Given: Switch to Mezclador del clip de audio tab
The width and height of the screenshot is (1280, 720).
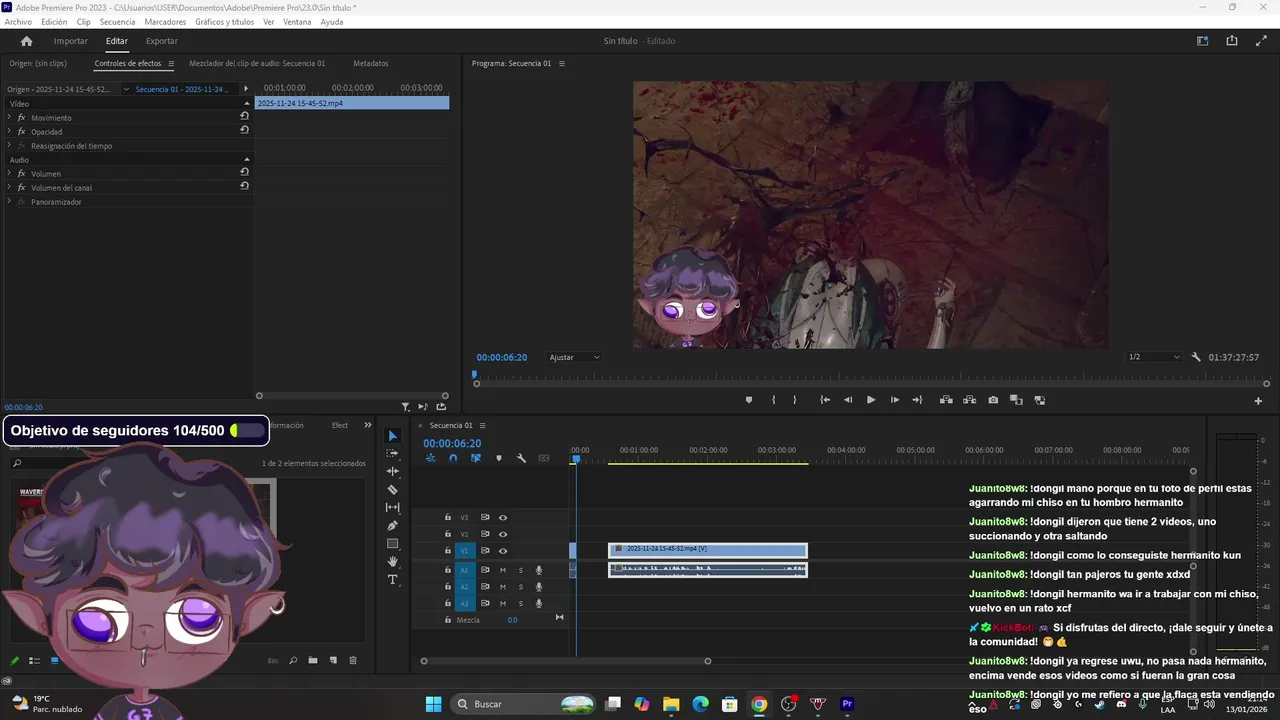Looking at the screenshot, I should coord(257,63).
